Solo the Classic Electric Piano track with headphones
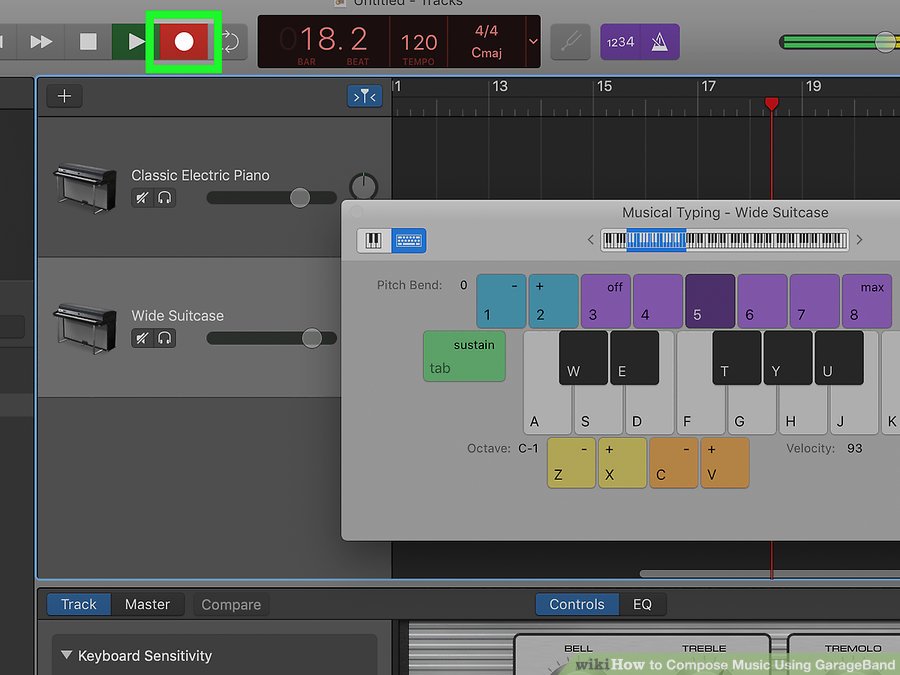900x675 pixels. click(x=165, y=198)
